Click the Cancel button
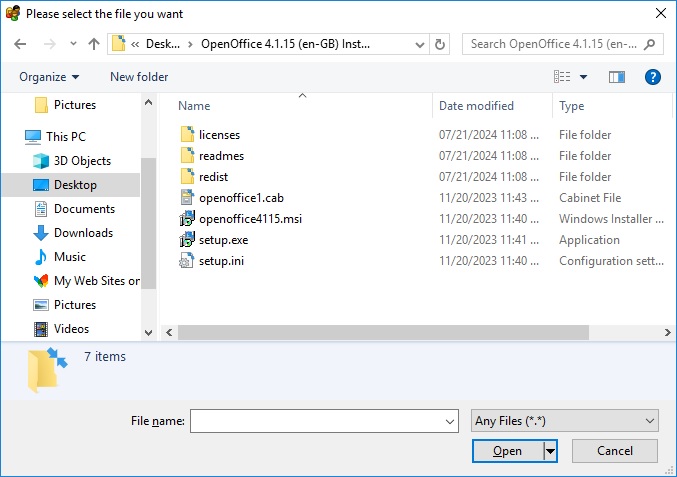 615,451
